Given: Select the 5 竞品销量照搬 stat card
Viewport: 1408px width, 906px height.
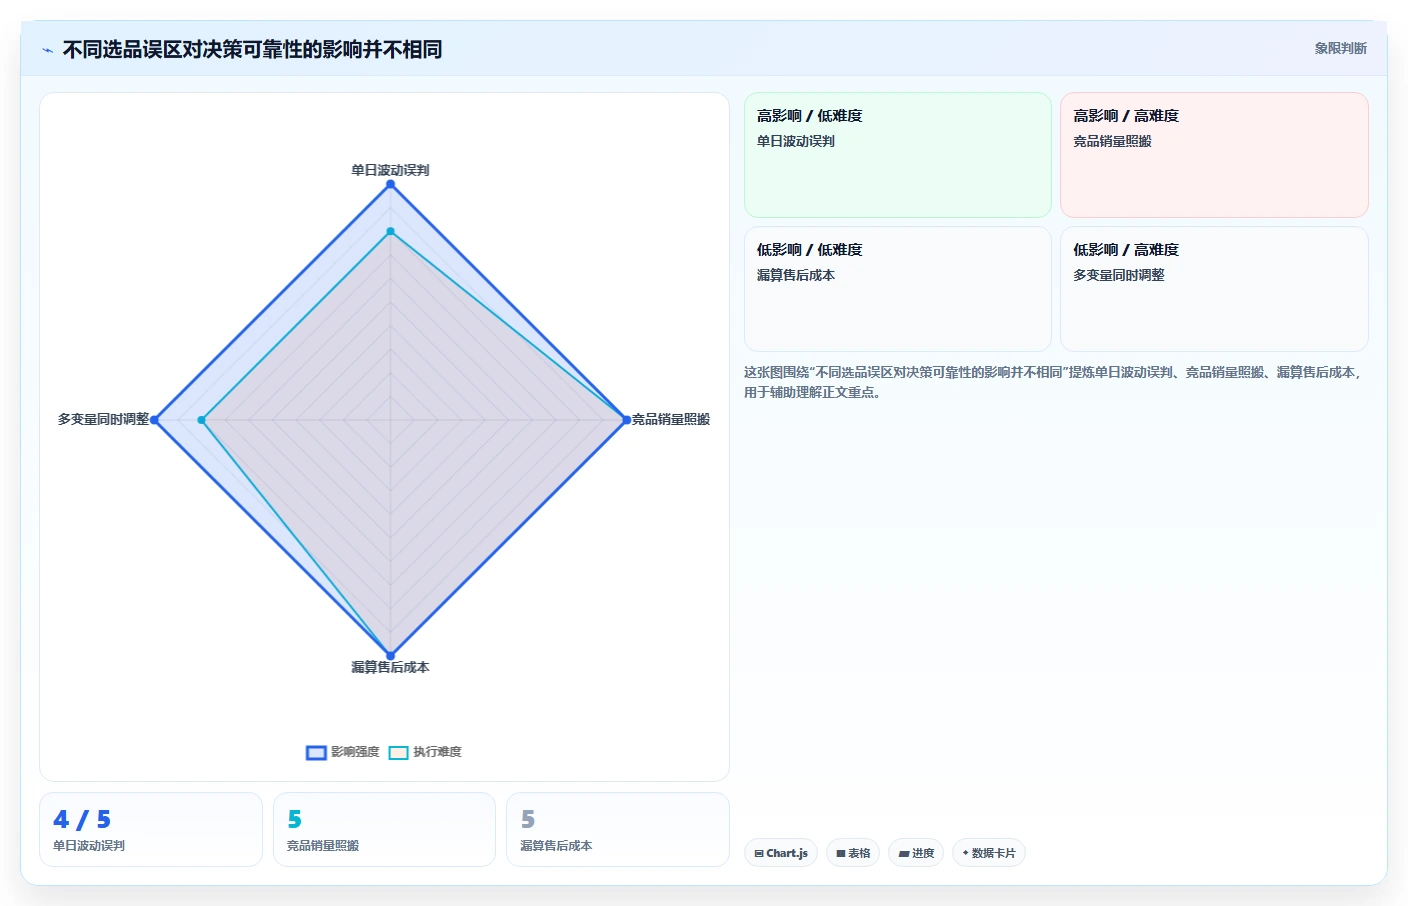Looking at the screenshot, I should tap(384, 829).
